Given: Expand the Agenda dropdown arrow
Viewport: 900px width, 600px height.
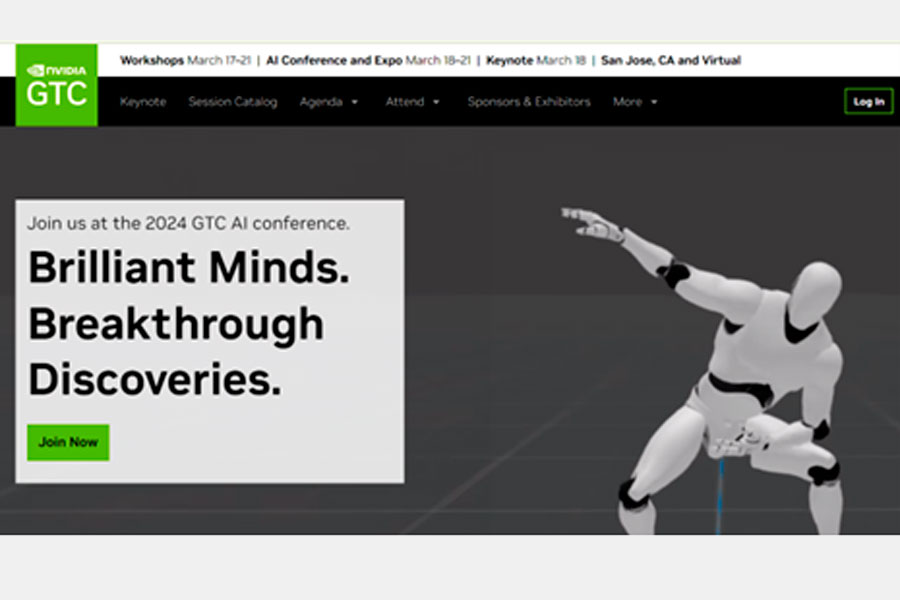Looking at the screenshot, I should pyautogui.click(x=355, y=102).
